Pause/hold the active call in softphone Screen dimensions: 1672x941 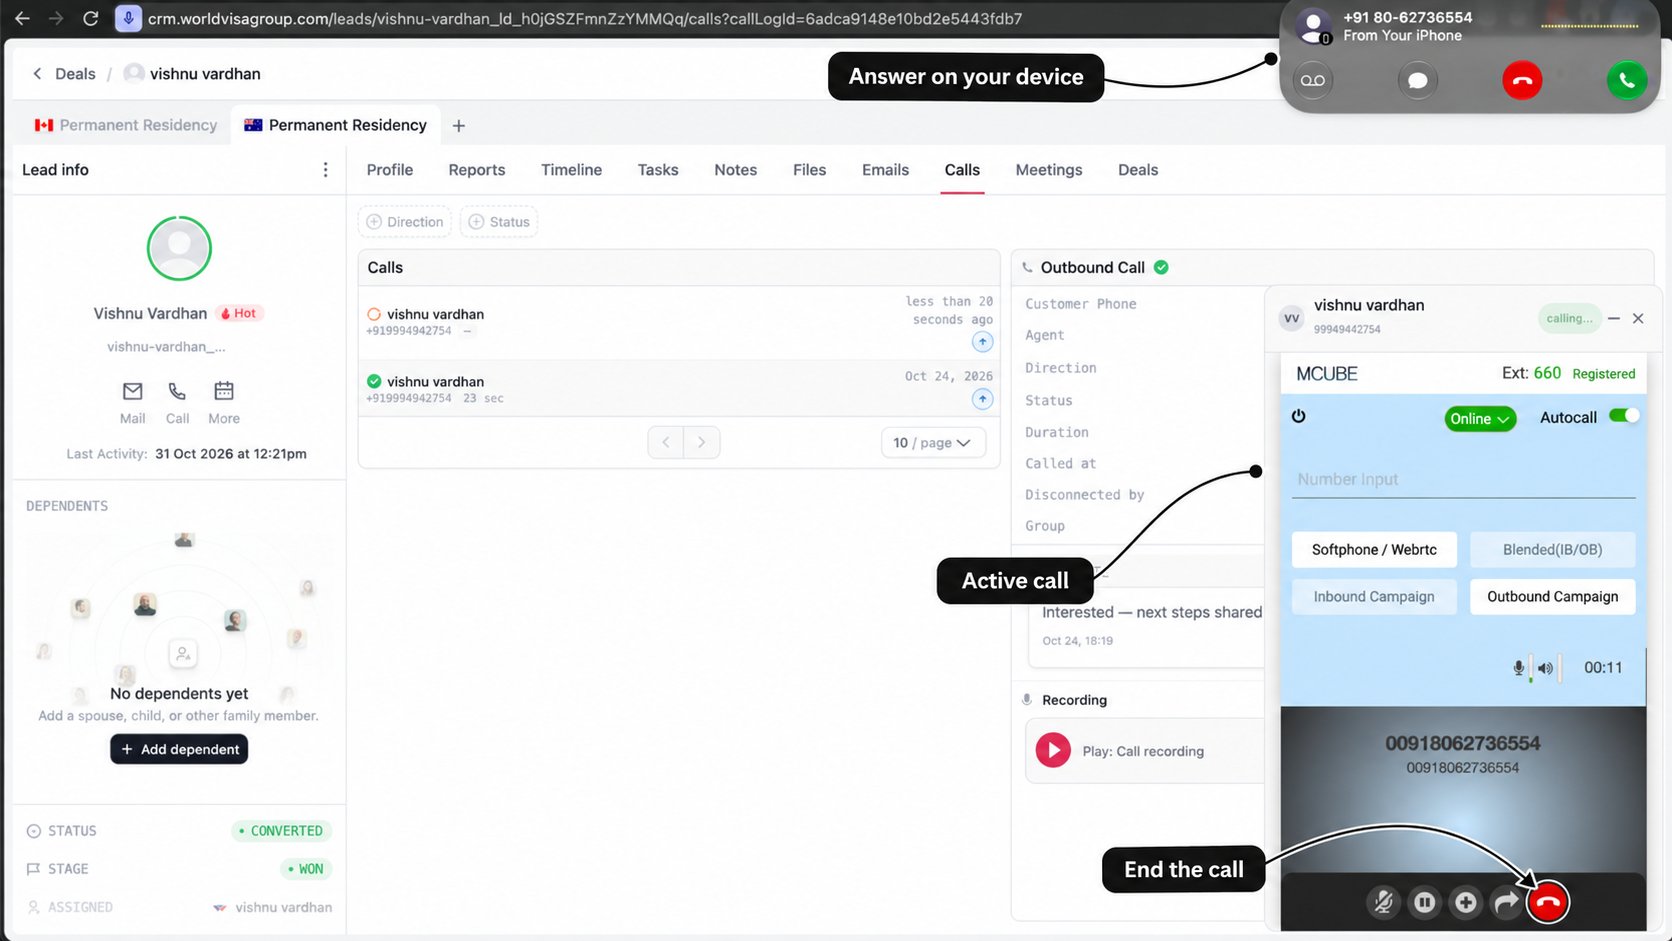1425,902
